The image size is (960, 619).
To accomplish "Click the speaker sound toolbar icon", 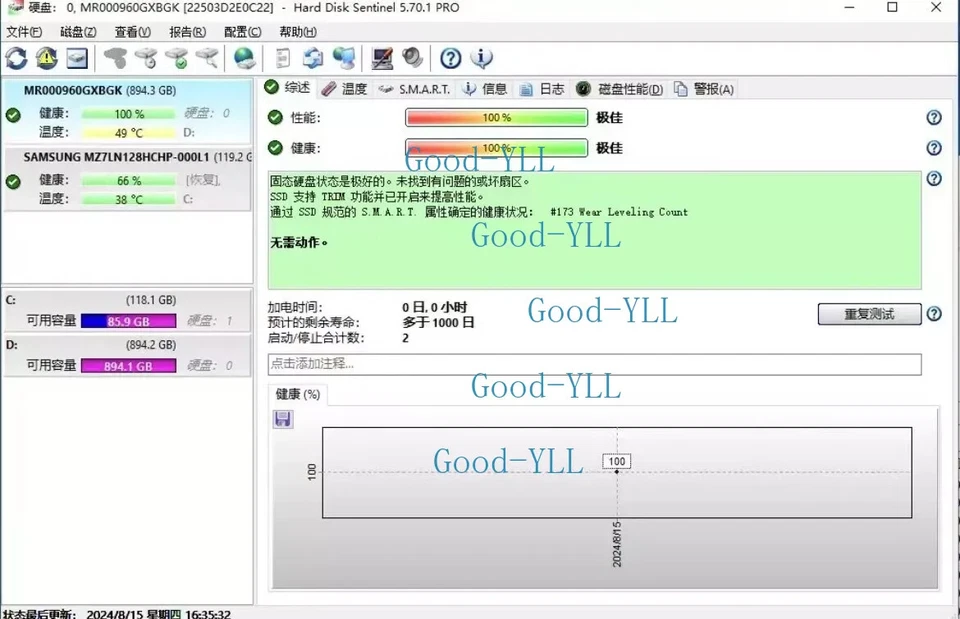I will pos(413,58).
